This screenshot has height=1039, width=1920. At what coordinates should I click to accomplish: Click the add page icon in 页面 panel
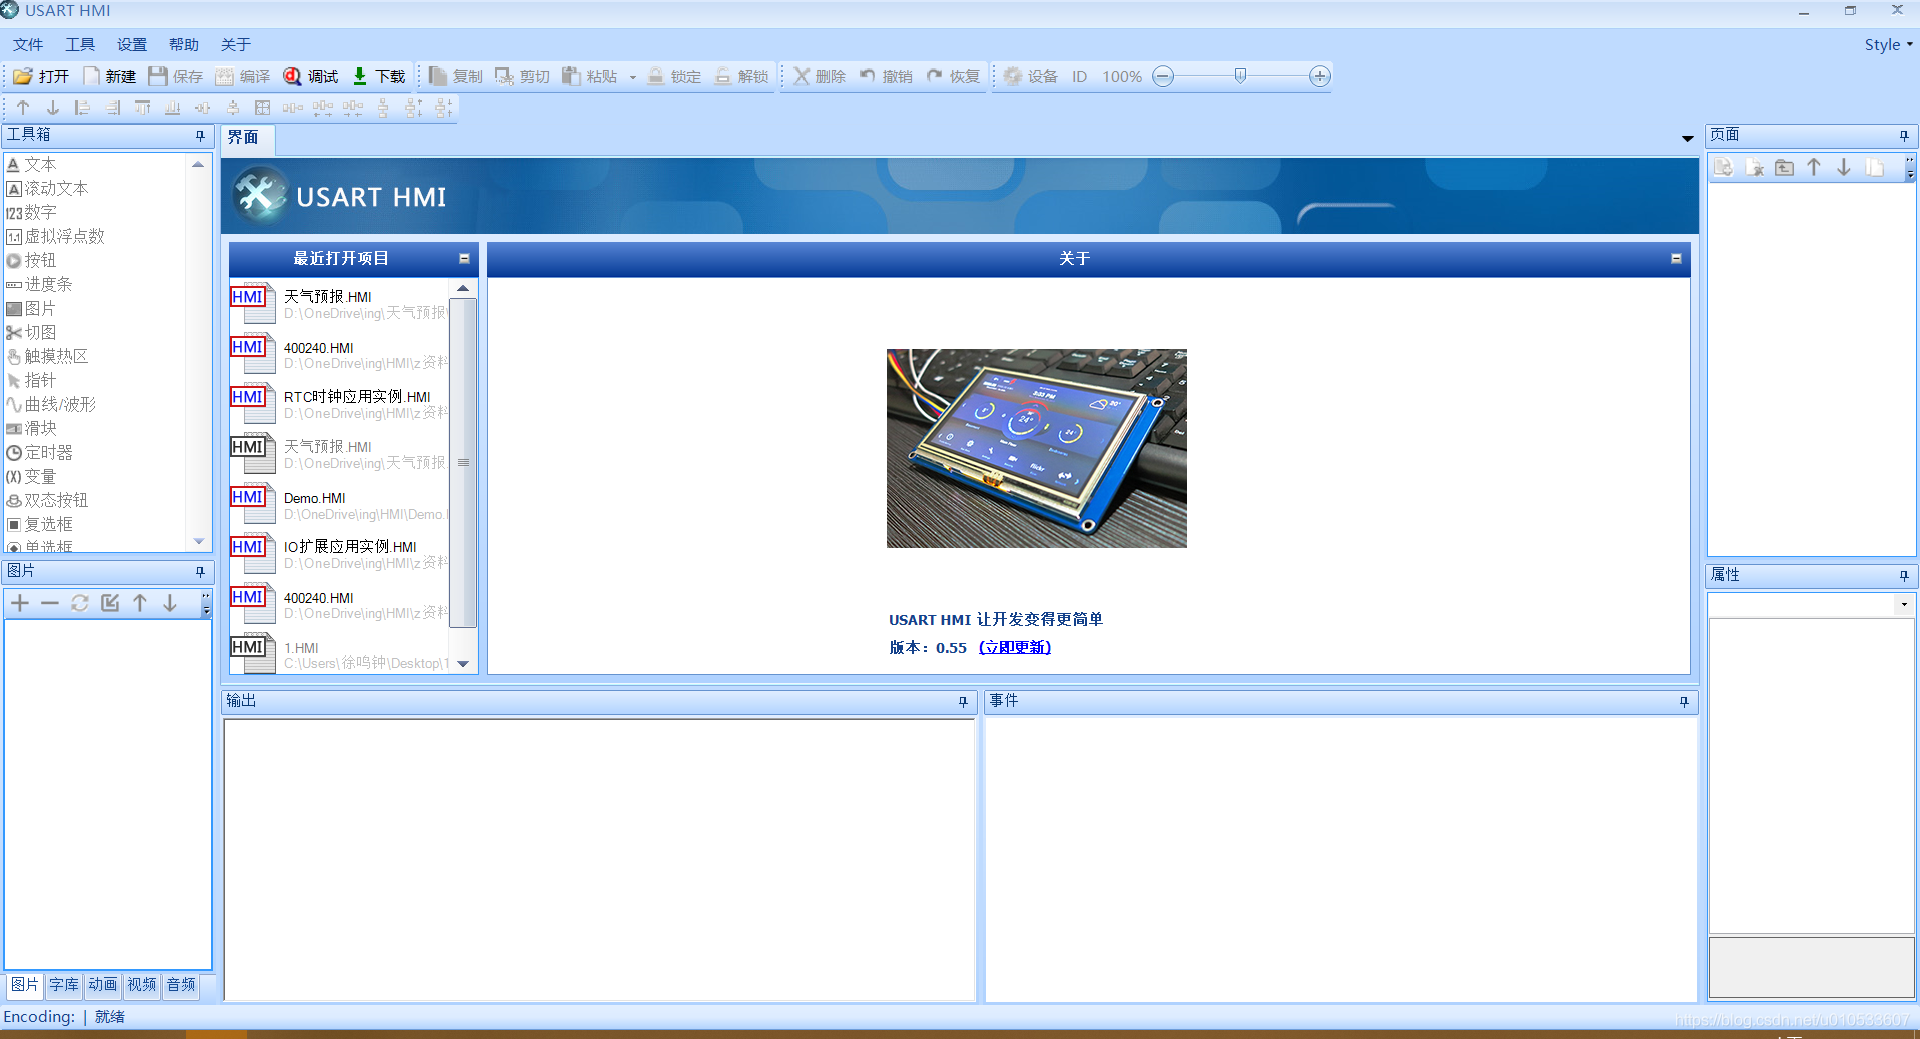(x=1723, y=168)
